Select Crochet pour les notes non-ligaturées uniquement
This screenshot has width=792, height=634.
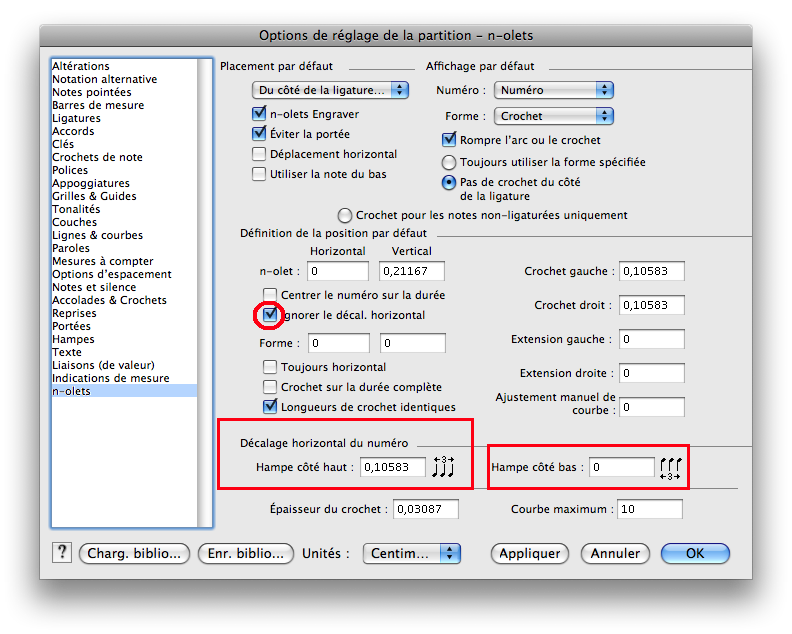coord(346,215)
